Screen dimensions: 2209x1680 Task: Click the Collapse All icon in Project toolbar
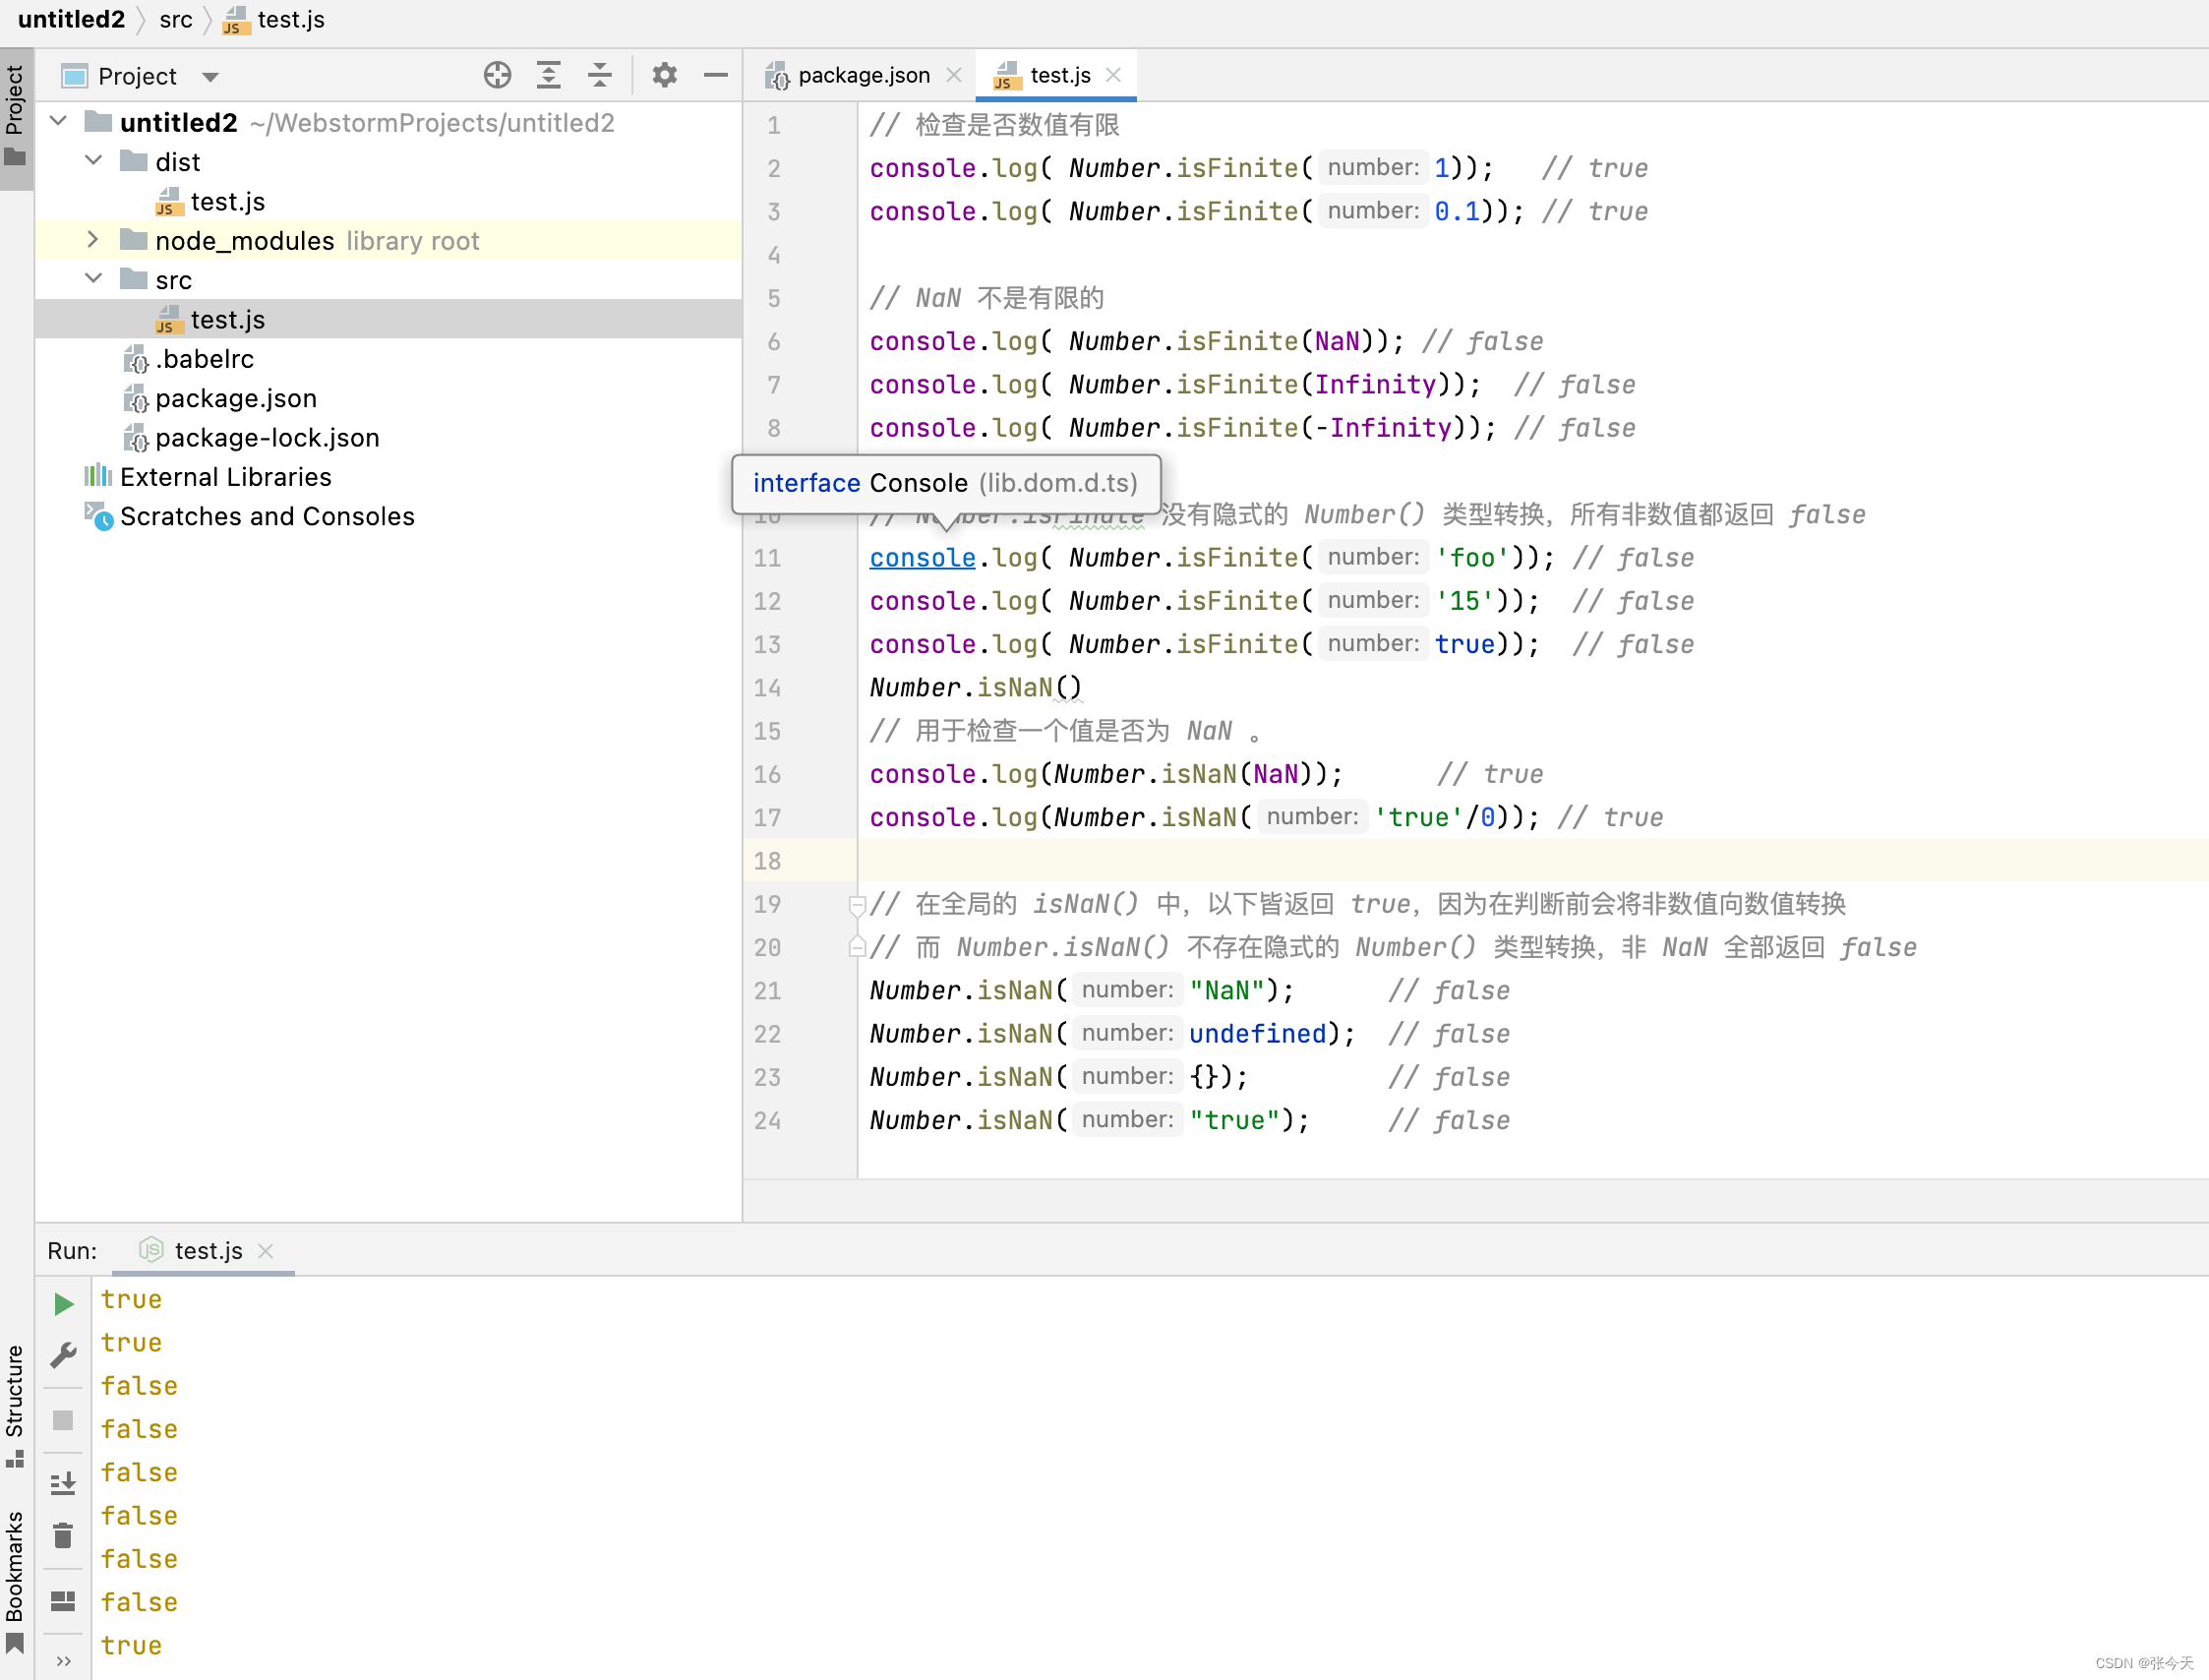tap(599, 75)
